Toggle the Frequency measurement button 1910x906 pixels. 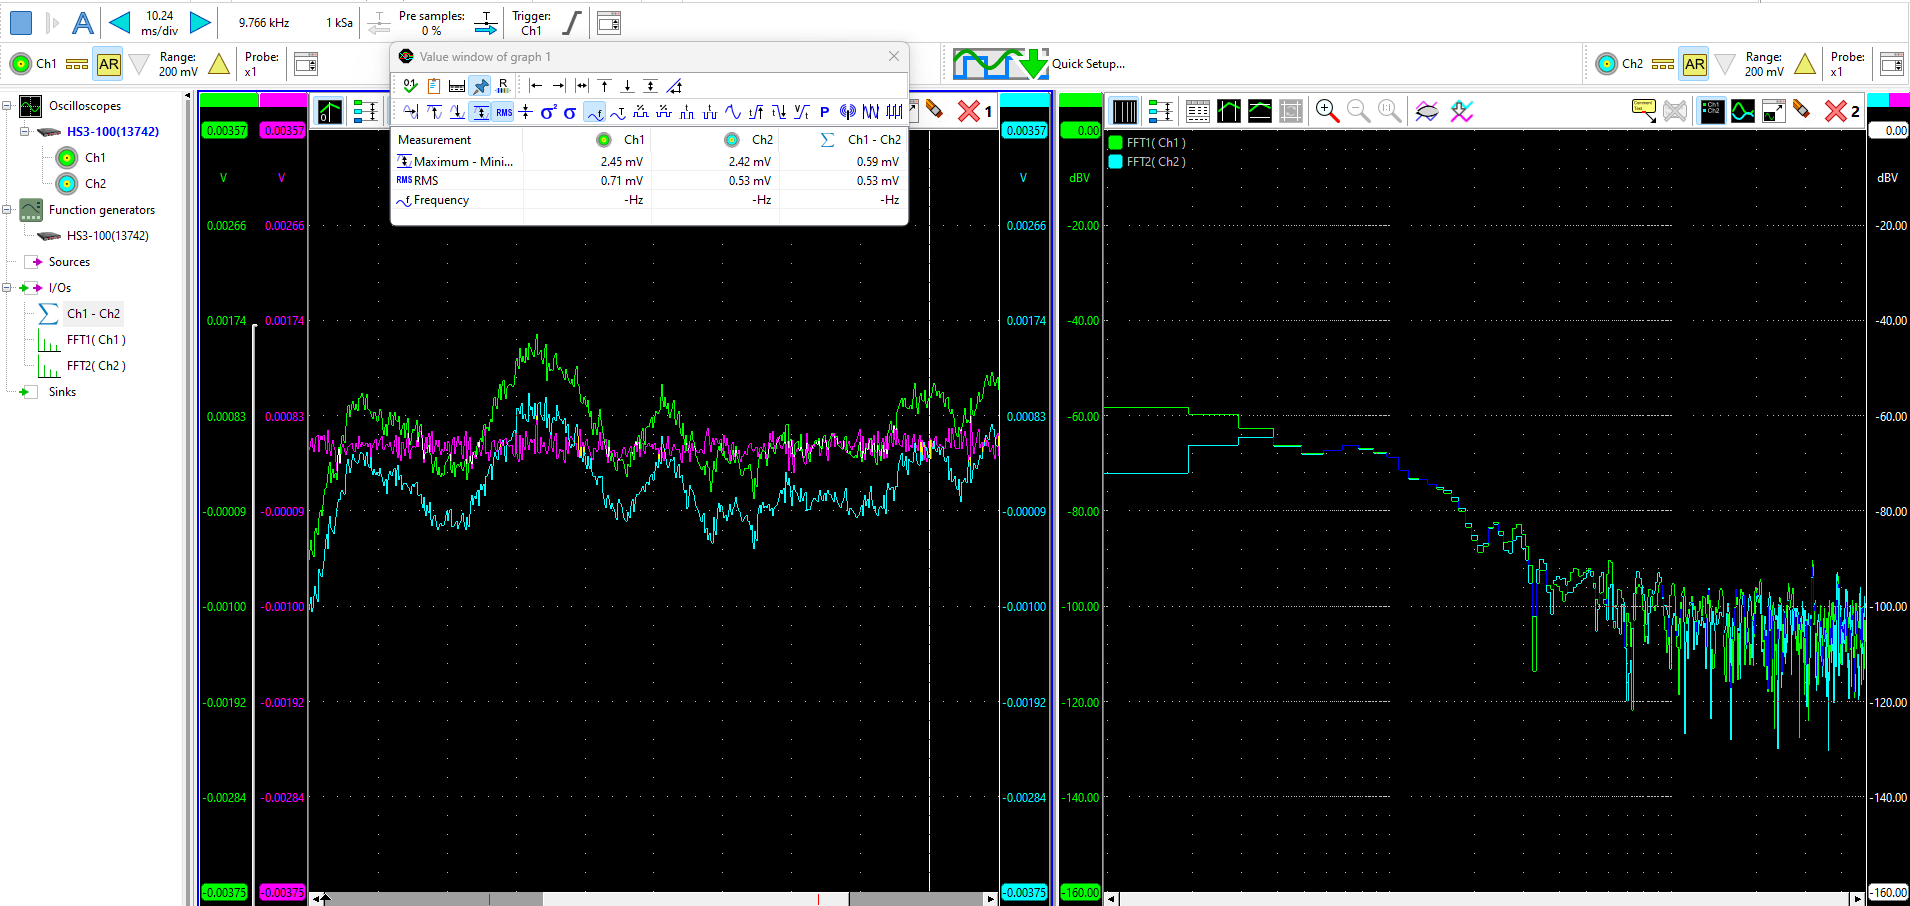594,112
